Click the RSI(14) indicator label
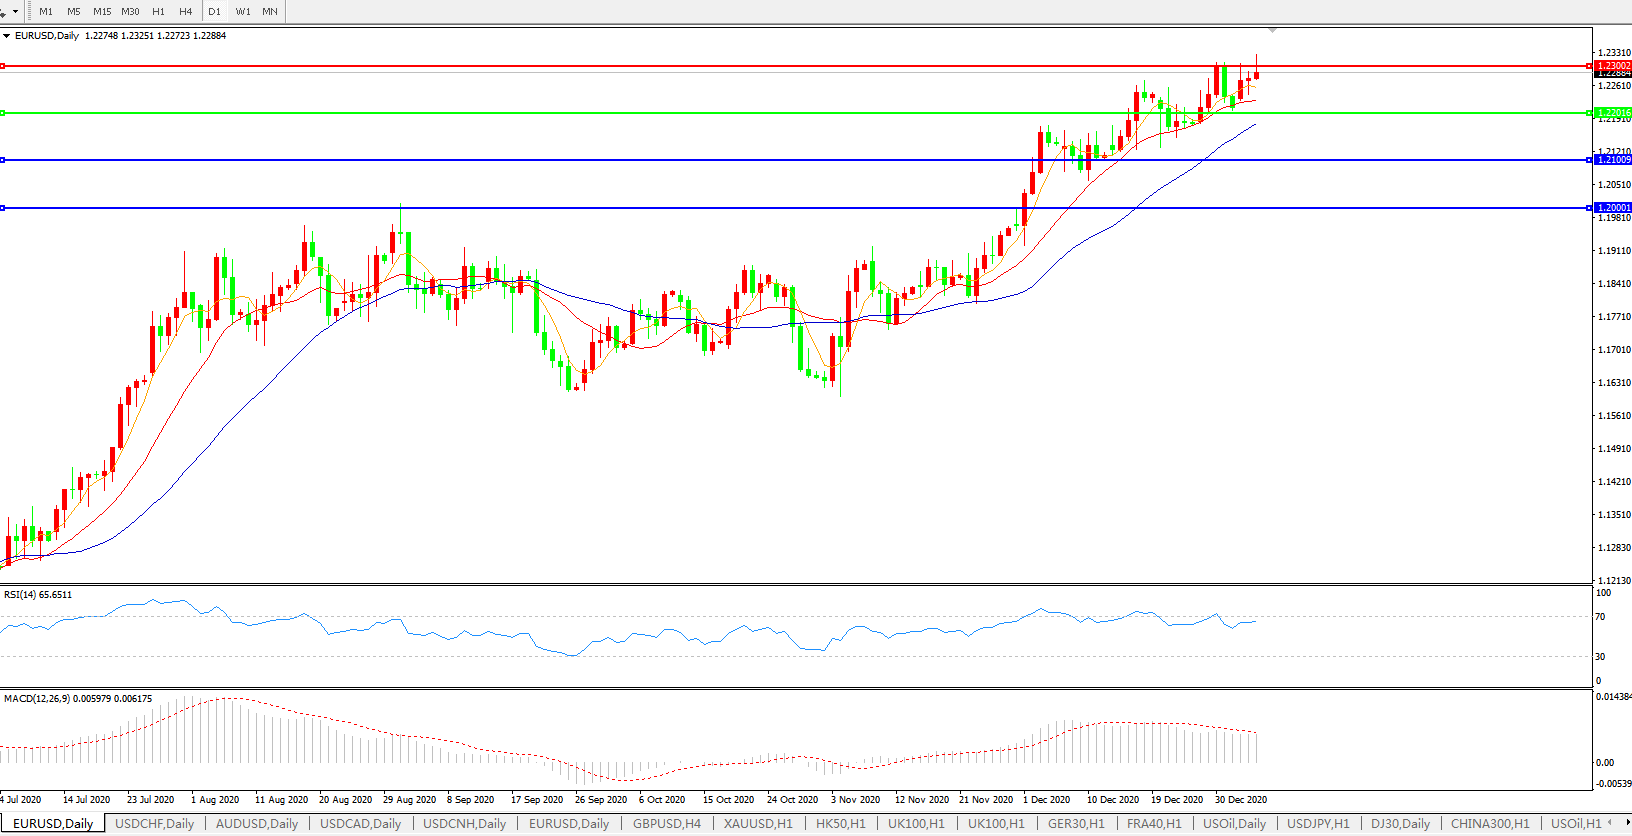The width and height of the screenshot is (1632, 836). 38,595
